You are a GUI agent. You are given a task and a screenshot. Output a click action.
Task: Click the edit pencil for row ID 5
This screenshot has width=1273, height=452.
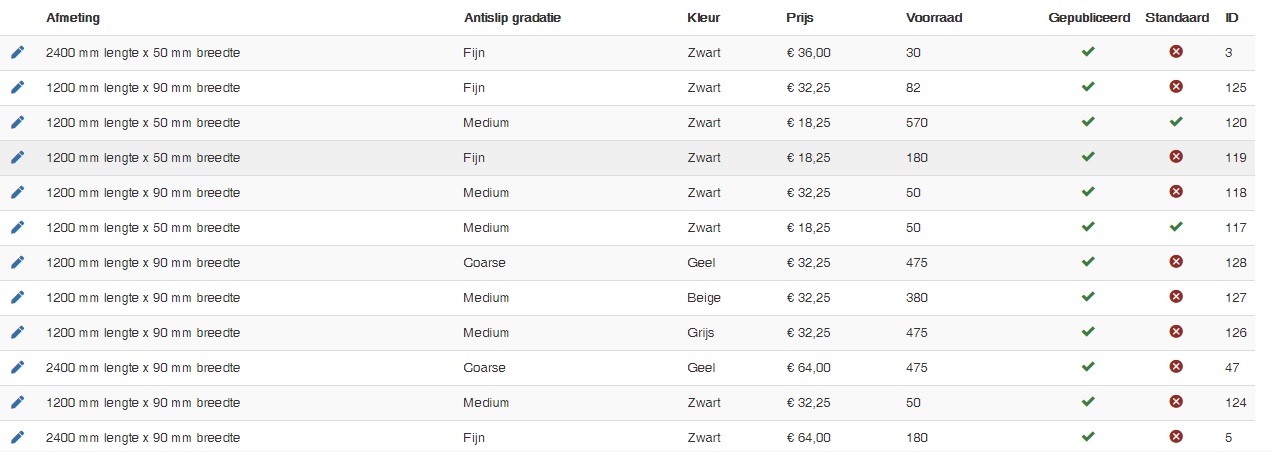[x=17, y=437]
